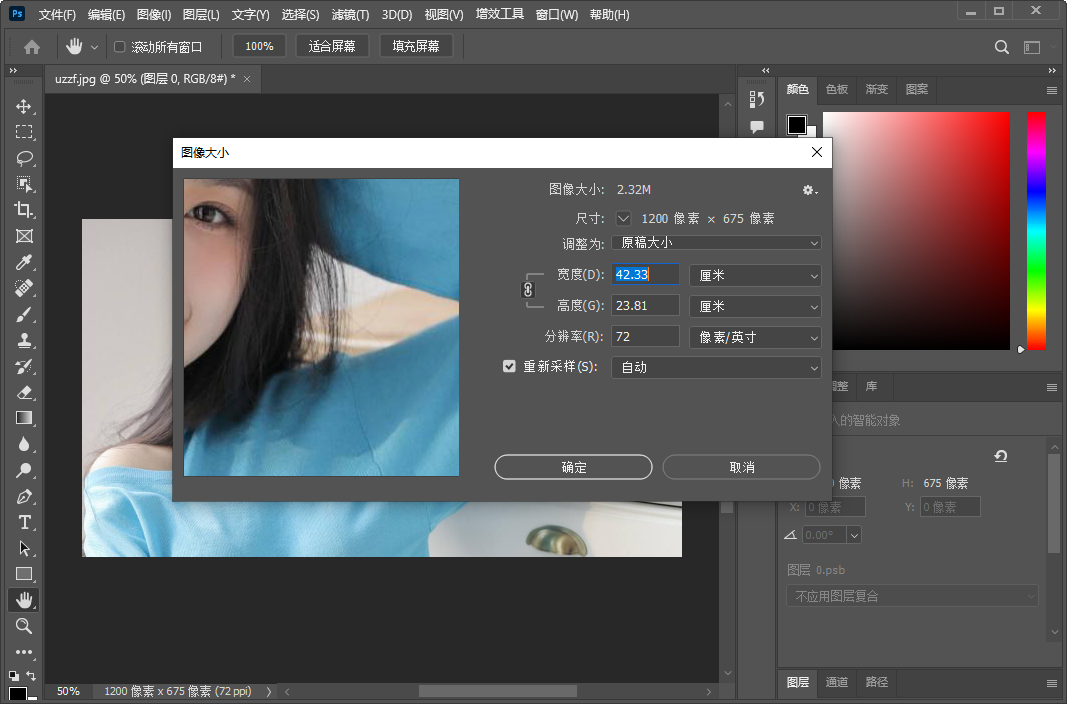The height and width of the screenshot is (704, 1067).
Task: Open the Fit To preset dropdown
Action: tap(716, 243)
